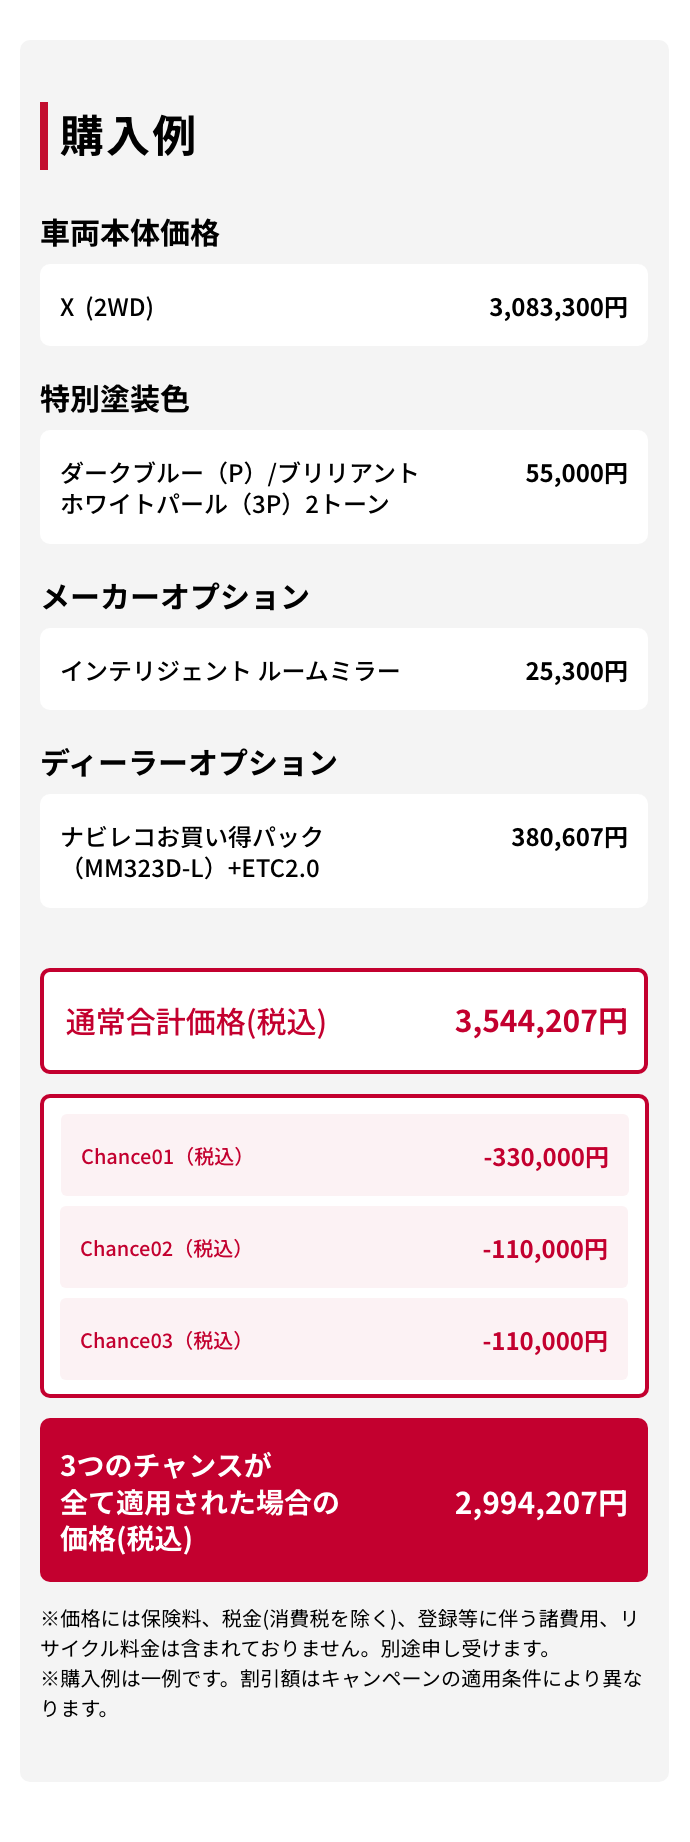Click the 通常合計価格(税込) label
Viewport: 690px width, 1842px height.
(196, 1022)
